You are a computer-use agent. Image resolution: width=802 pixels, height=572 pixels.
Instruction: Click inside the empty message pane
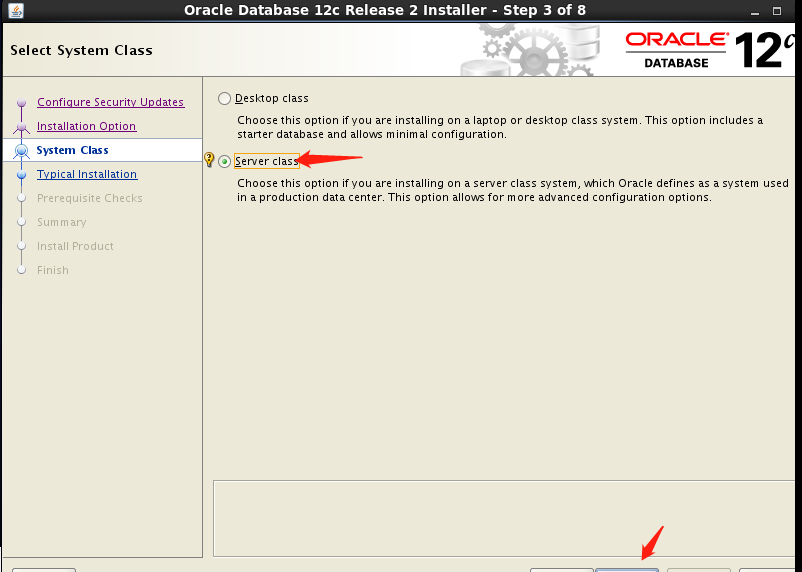[x=504, y=518]
